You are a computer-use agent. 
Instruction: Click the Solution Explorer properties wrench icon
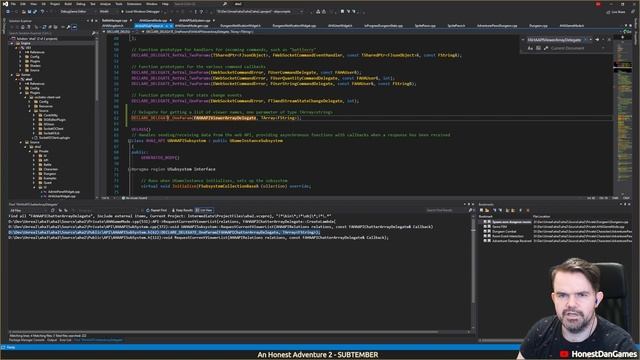click(68, 27)
